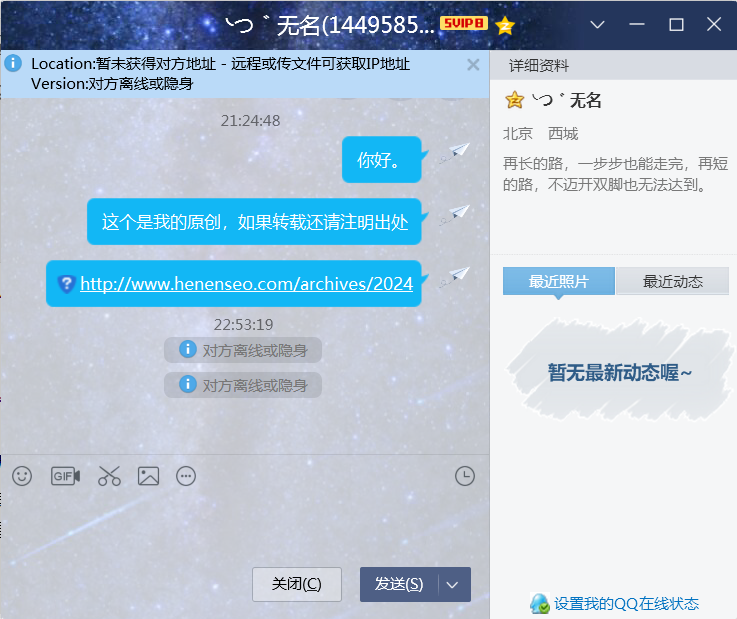Click the 北京 西城 location text
737x619 pixels.
[541, 134]
